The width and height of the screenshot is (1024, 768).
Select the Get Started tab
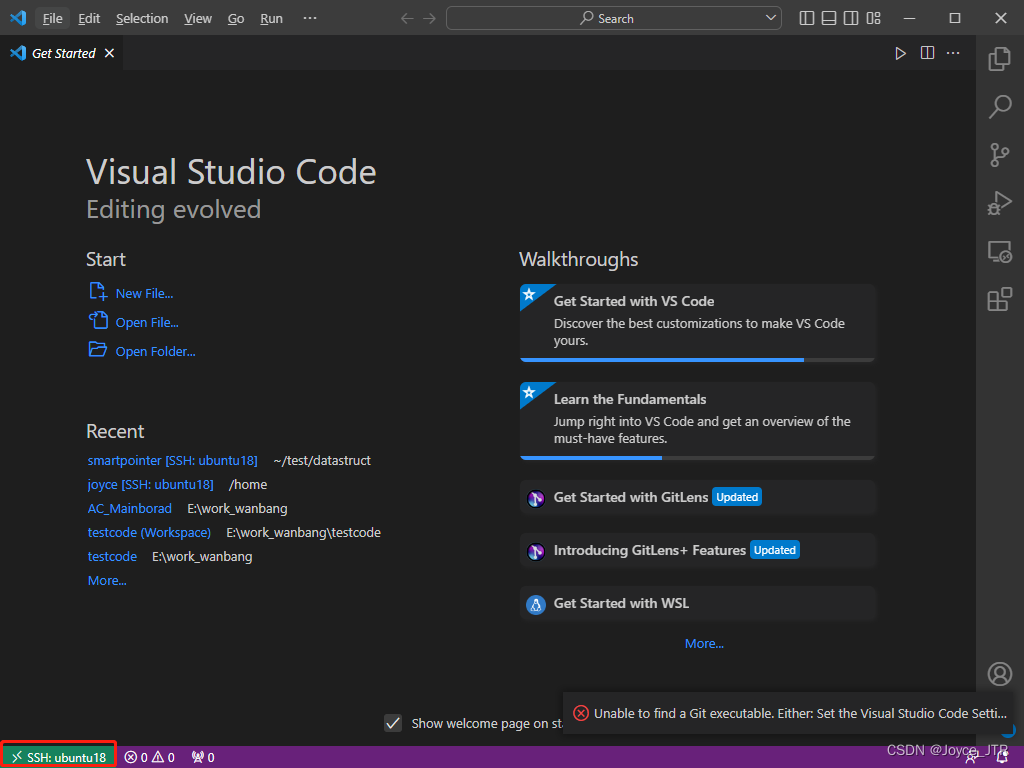62,53
